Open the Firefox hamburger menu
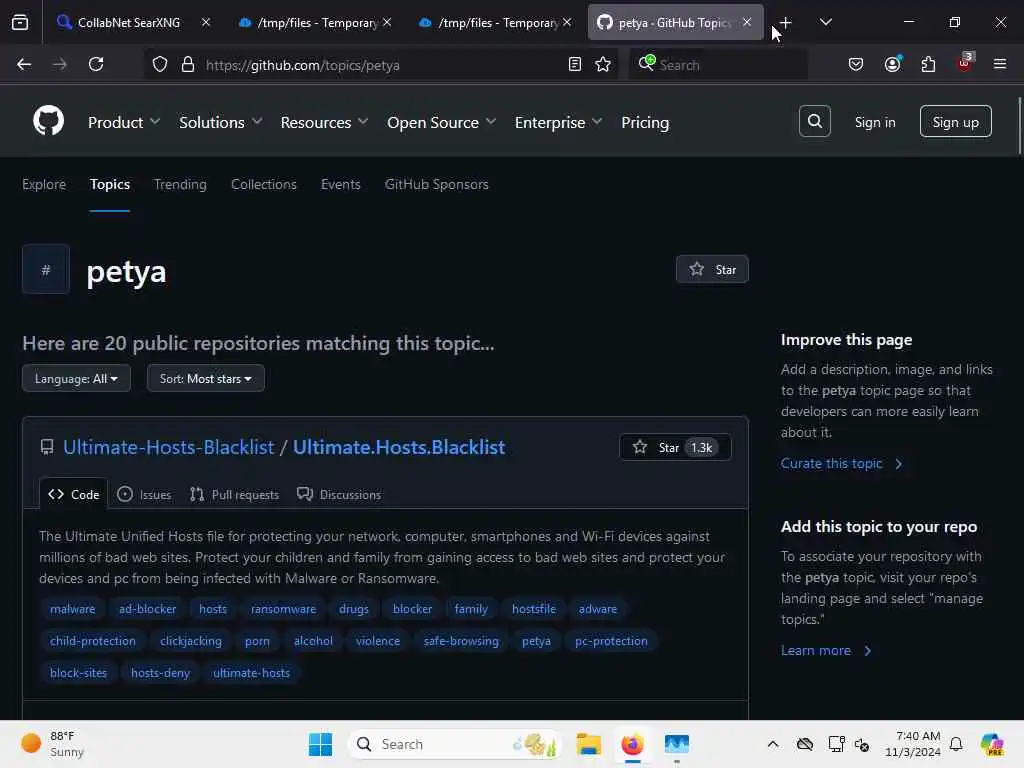The width and height of the screenshot is (1024, 768). tap(1000, 65)
